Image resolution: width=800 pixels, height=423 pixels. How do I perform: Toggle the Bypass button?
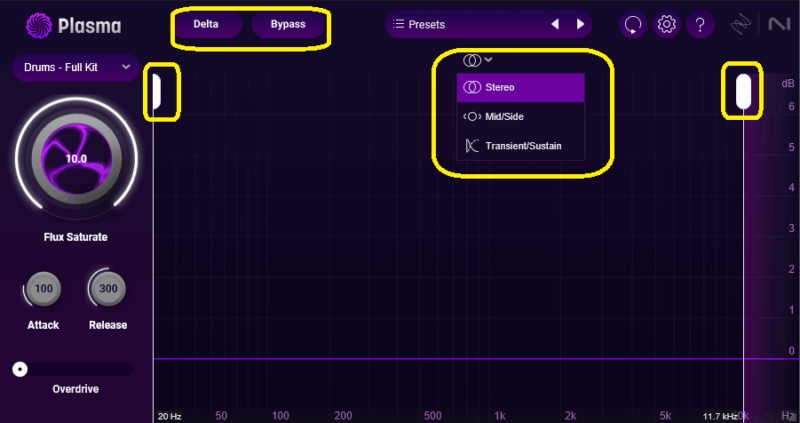pyautogui.click(x=288, y=24)
